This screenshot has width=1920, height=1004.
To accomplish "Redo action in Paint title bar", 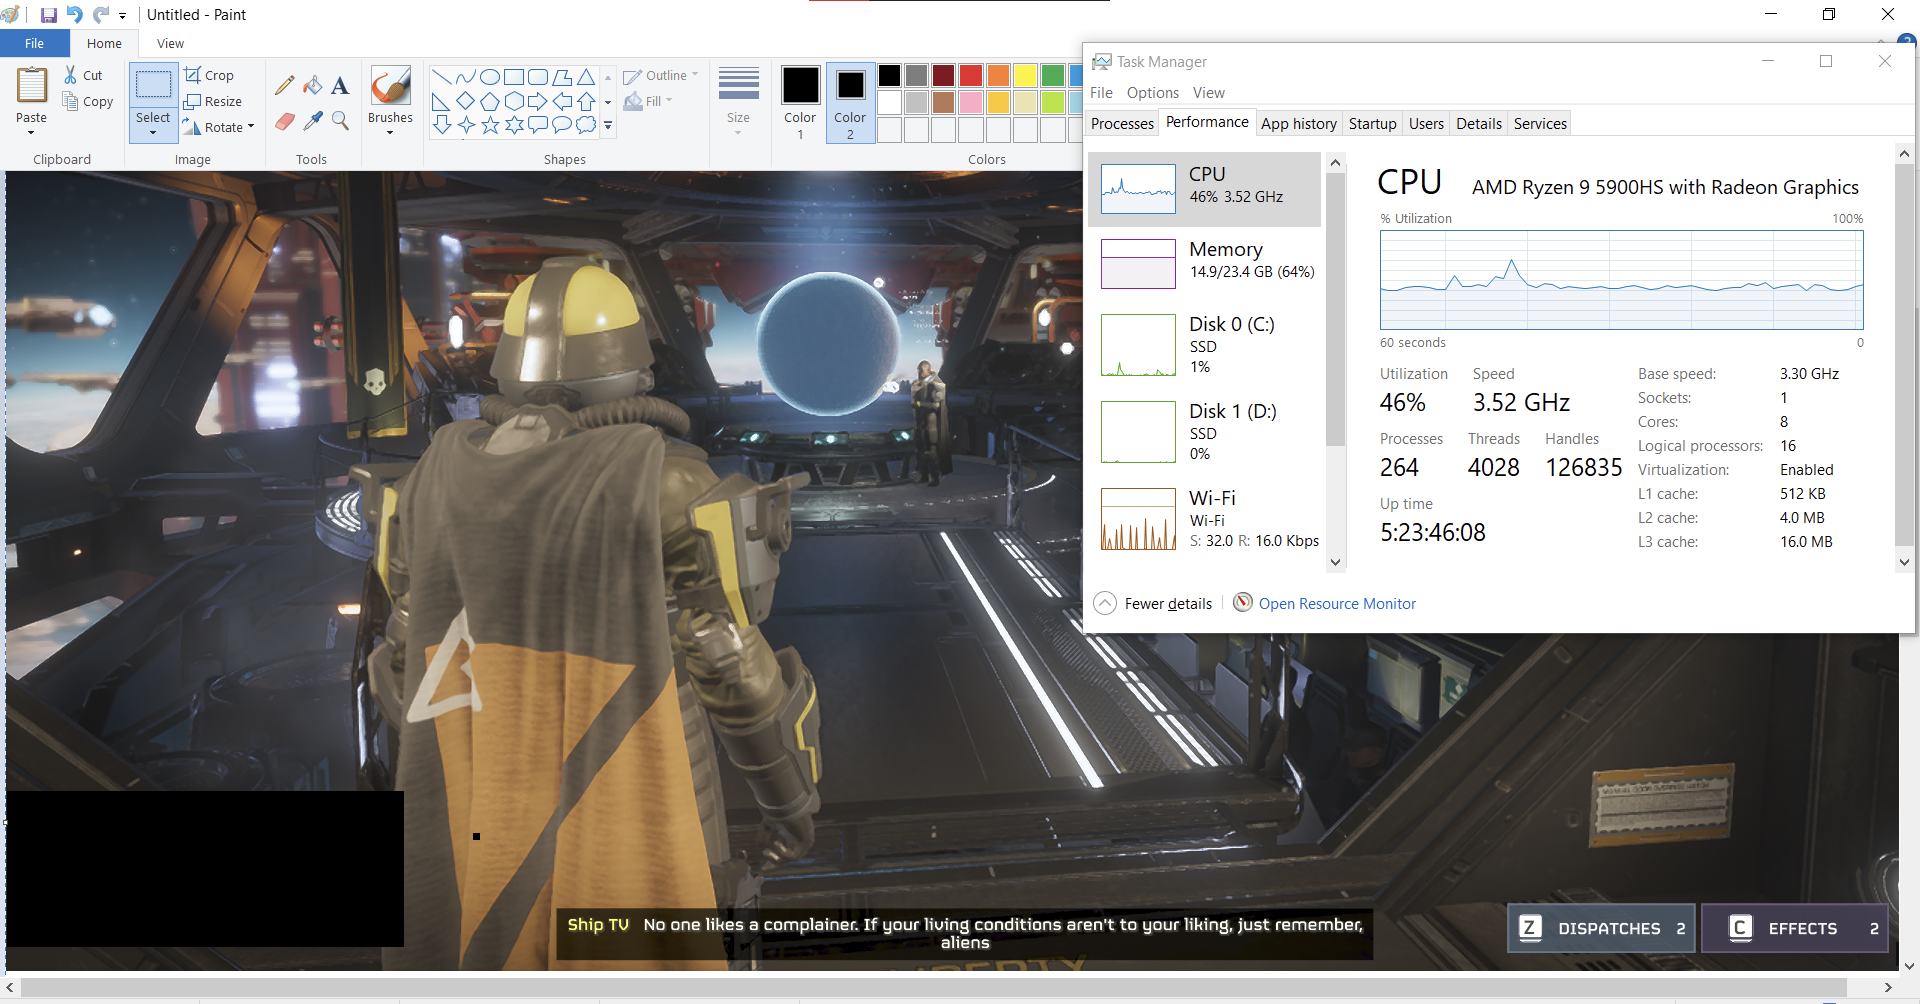I will coord(101,15).
